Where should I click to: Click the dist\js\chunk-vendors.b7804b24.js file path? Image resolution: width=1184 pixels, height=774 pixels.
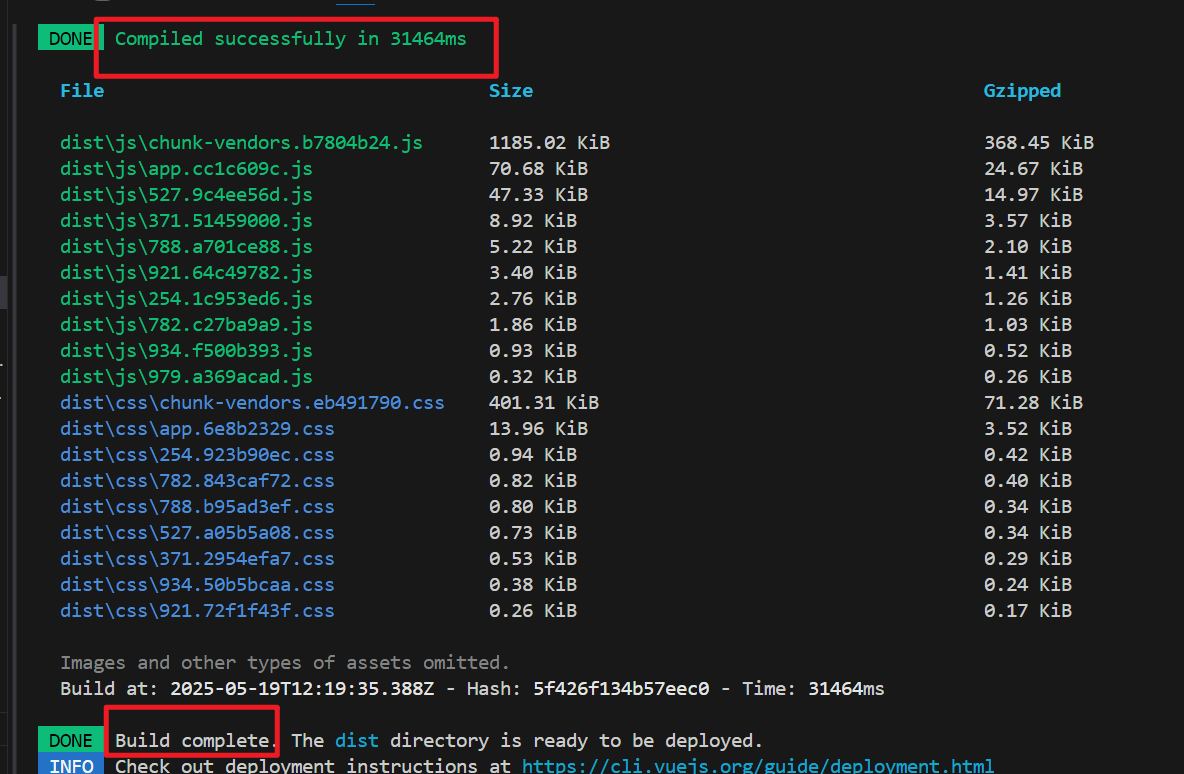click(x=240, y=142)
